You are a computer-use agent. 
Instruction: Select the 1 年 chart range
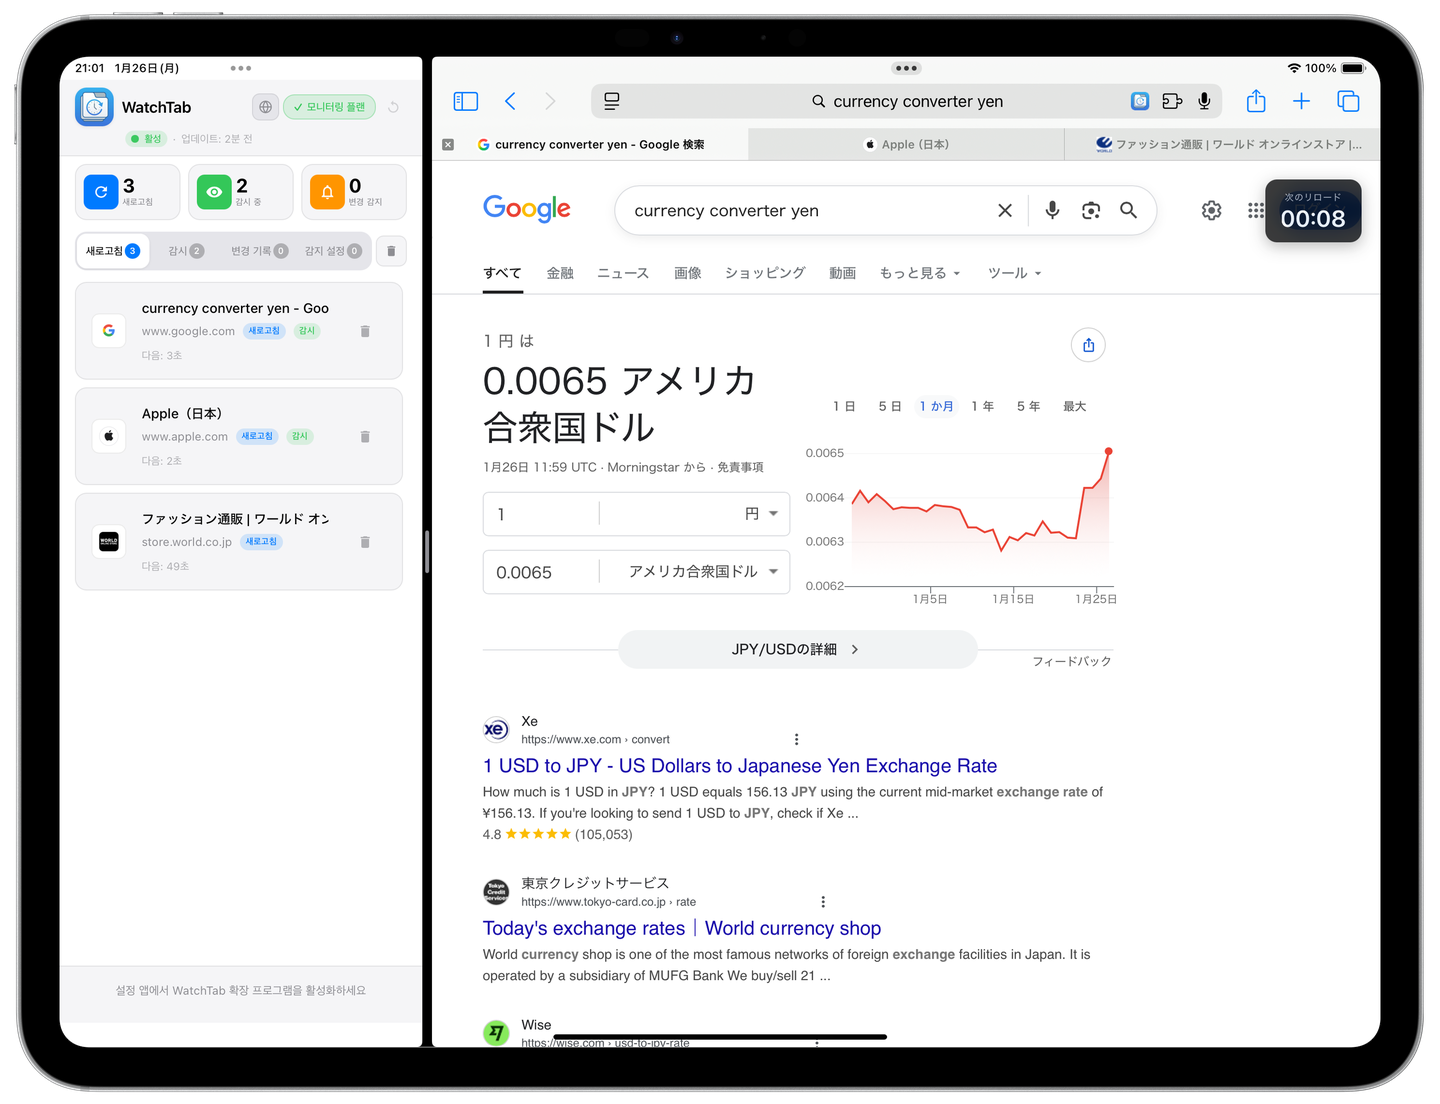click(982, 406)
